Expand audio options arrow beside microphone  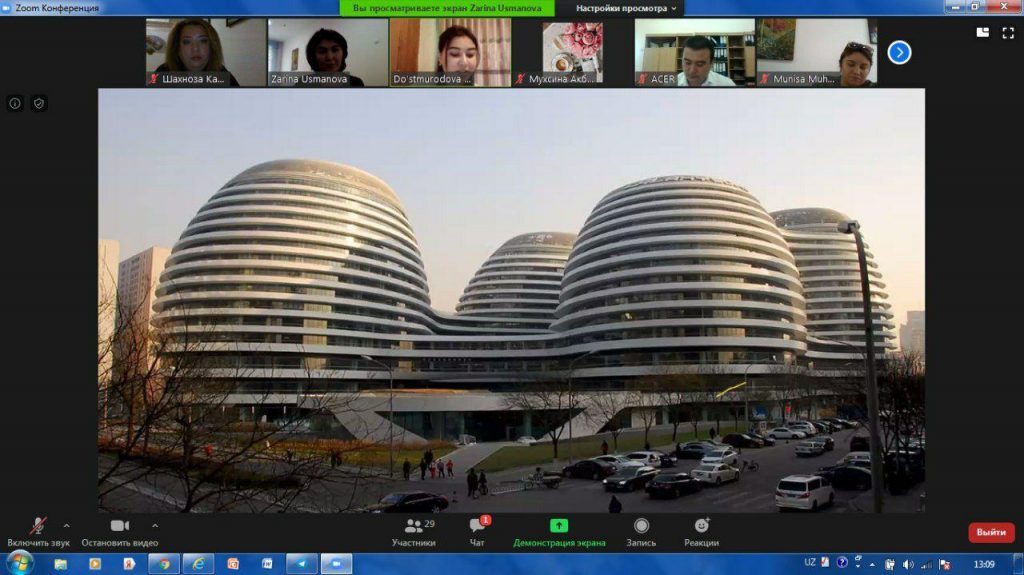click(67, 525)
